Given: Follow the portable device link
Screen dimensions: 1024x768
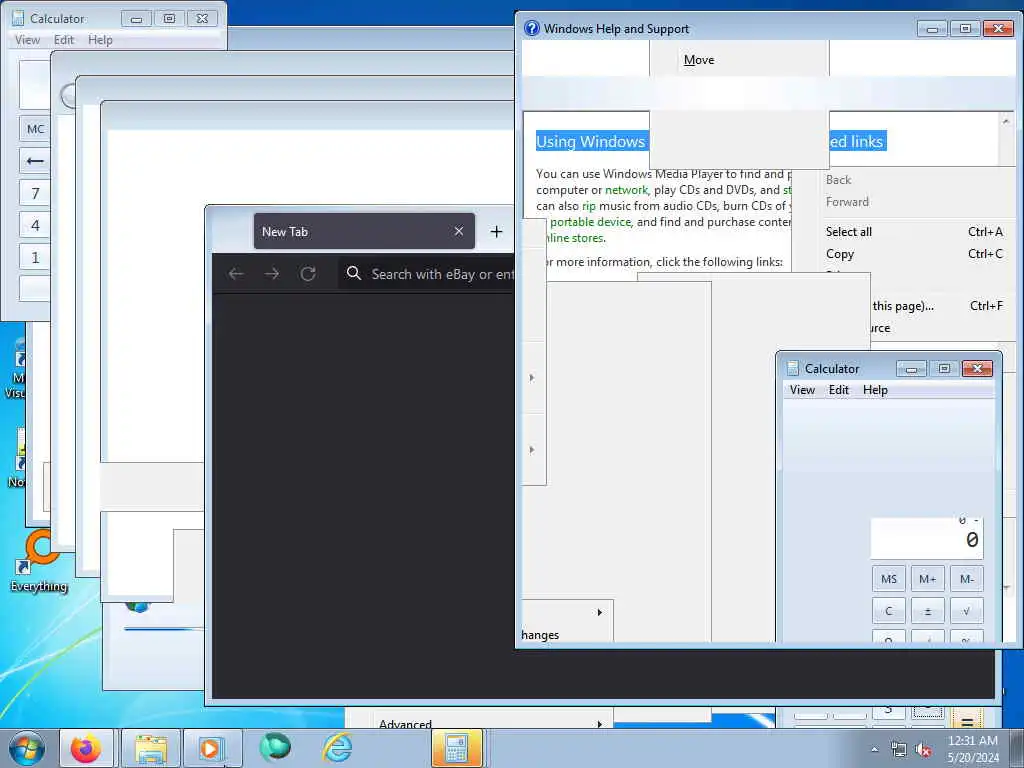Looking at the screenshot, I should tap(590, 222).
